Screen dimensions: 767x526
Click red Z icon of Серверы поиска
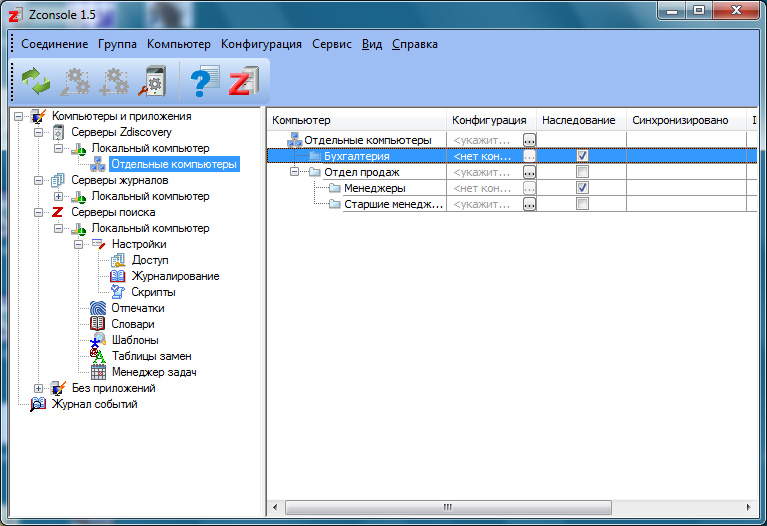click(58, 212)
